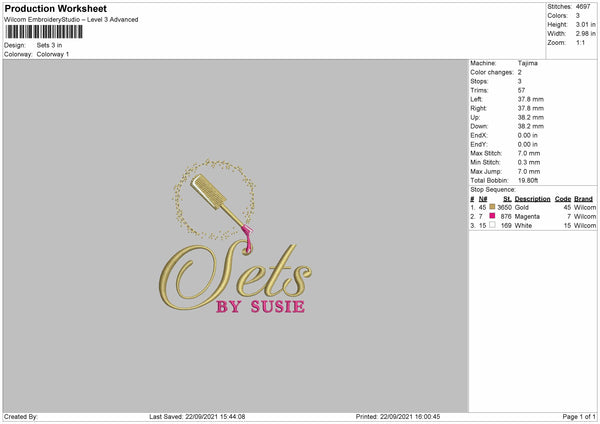Click the Min Stitch value '0.3 mm'
This screenshot has height=424, width=600.
click(x=529, y=162)
